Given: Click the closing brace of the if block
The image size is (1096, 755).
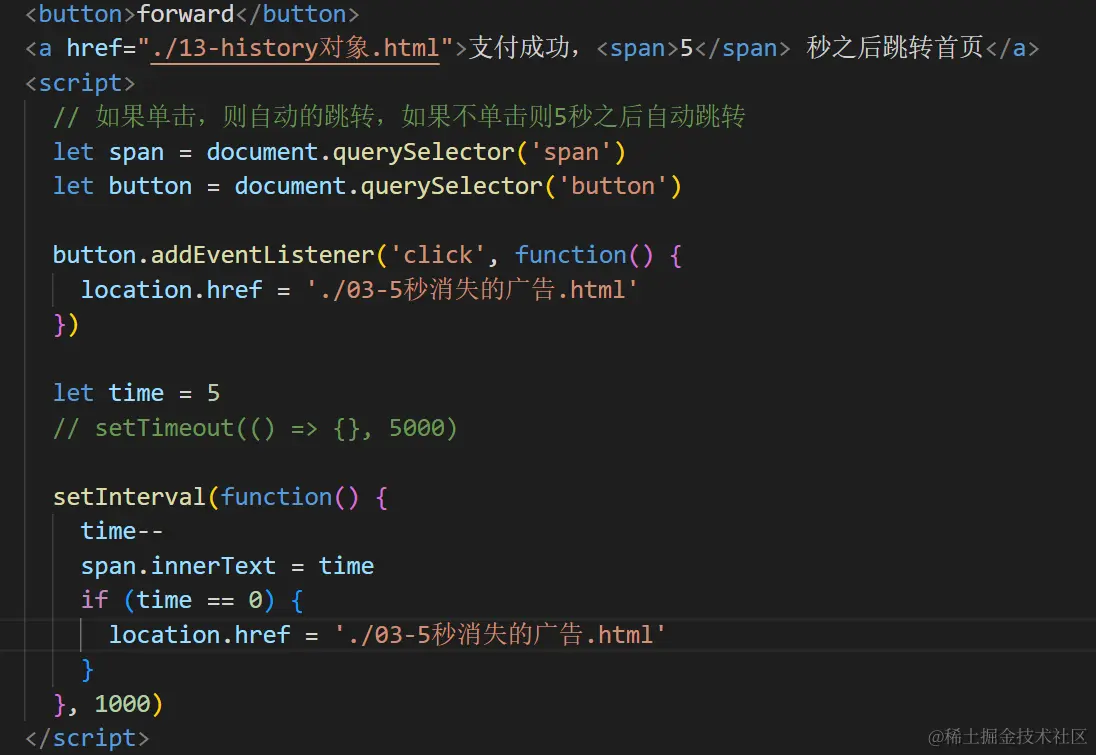Looking at the screenshot, I should pyautogui.click(x=87, y=669).
